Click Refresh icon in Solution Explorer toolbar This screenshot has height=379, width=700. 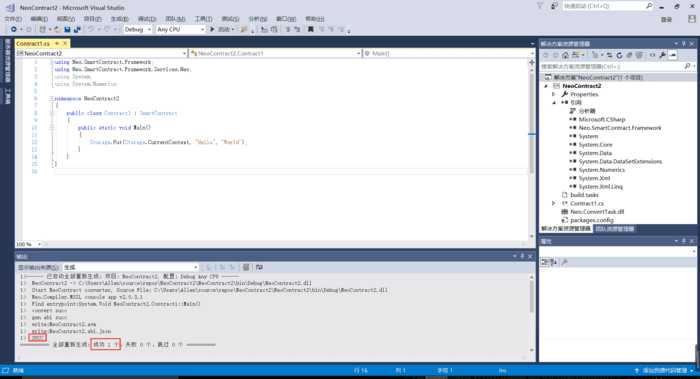(x=619, y=55)
